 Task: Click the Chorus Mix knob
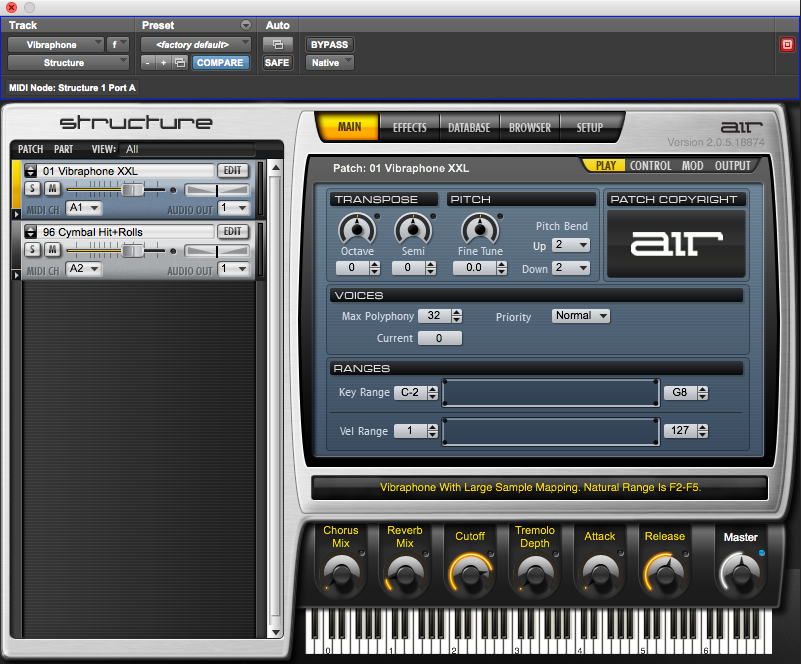(x=341, y=574)
